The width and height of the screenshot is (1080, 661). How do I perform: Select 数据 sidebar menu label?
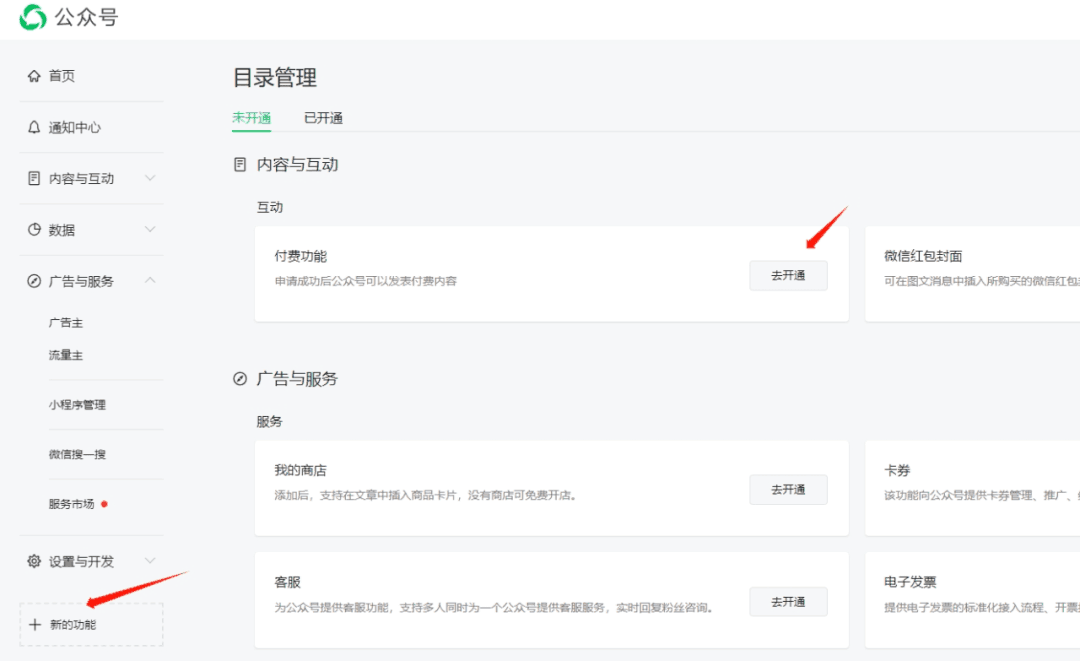click(x=61, y=230)
